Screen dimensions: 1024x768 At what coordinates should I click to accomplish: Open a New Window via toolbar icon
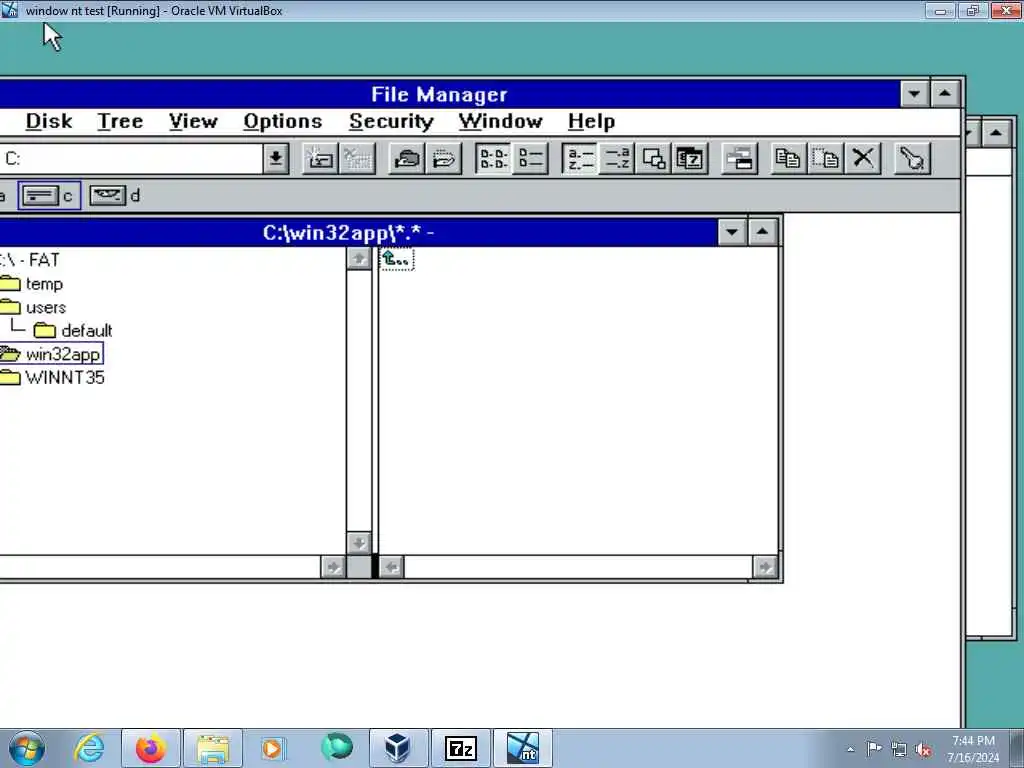pos(739,158)
